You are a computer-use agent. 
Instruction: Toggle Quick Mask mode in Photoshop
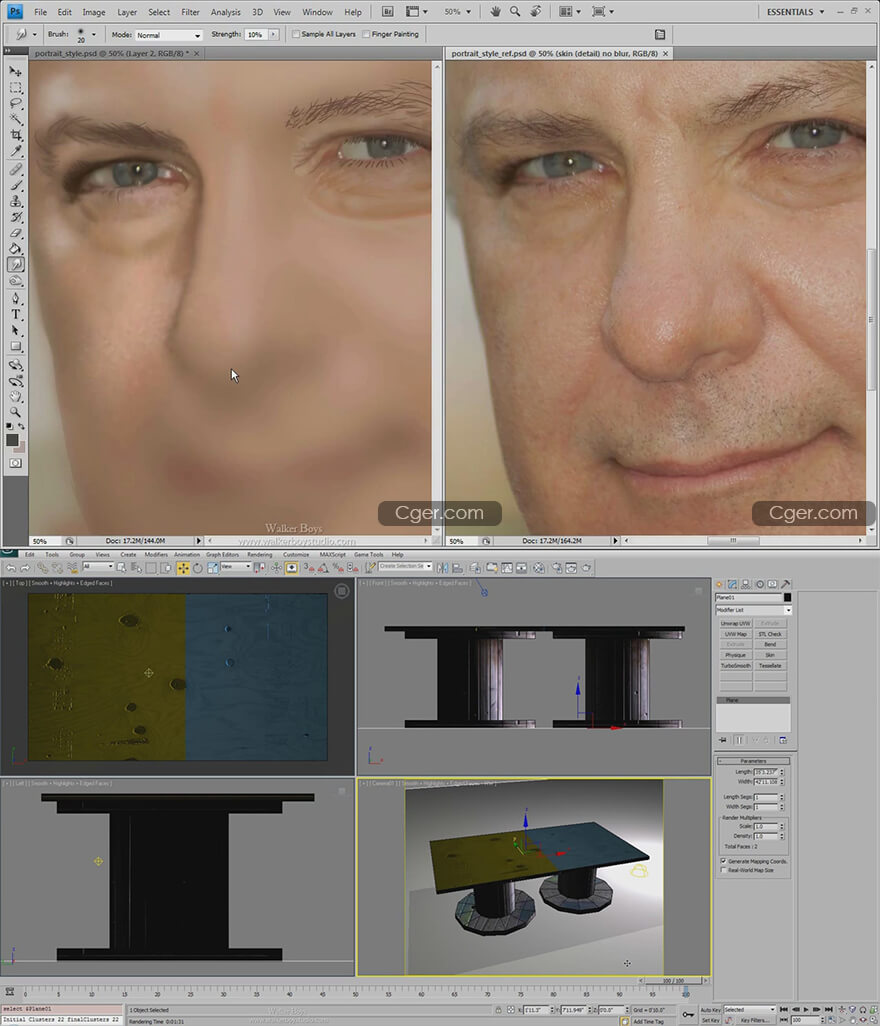coord(16,463)
